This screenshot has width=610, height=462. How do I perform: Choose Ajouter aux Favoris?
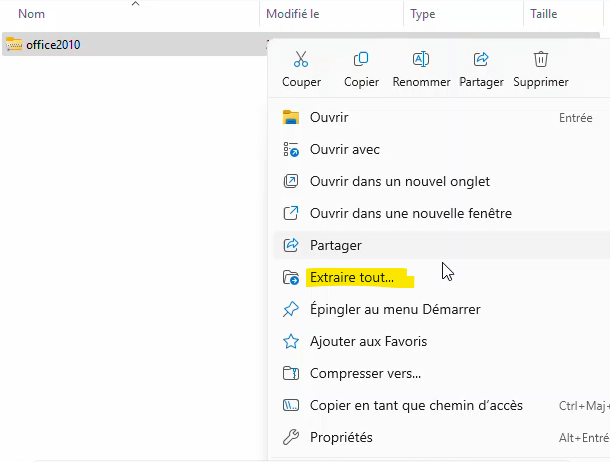(442, 341)
